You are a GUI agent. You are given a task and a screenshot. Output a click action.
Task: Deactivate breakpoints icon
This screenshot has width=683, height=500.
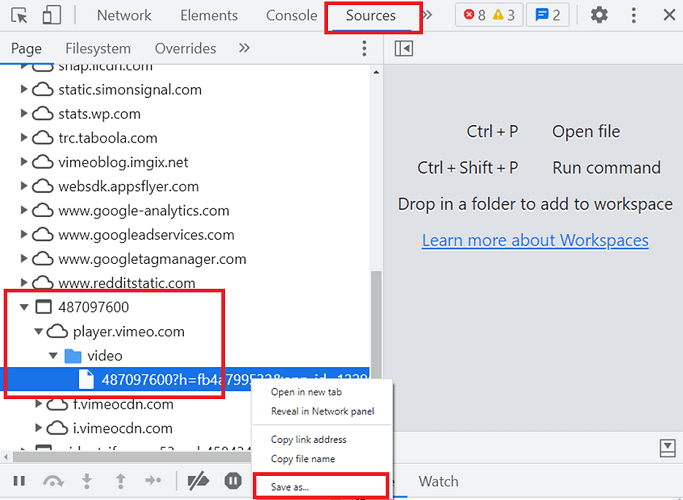[x=198, y=481]
